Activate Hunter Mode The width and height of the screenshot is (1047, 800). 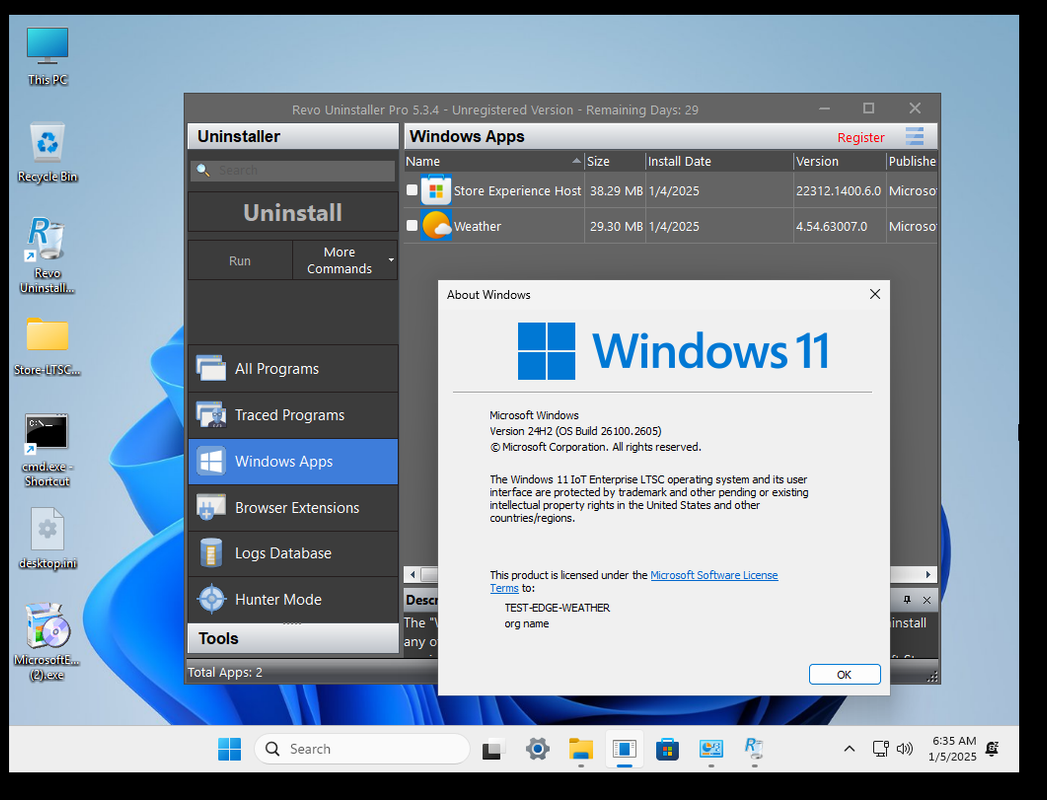click(292, 600)
